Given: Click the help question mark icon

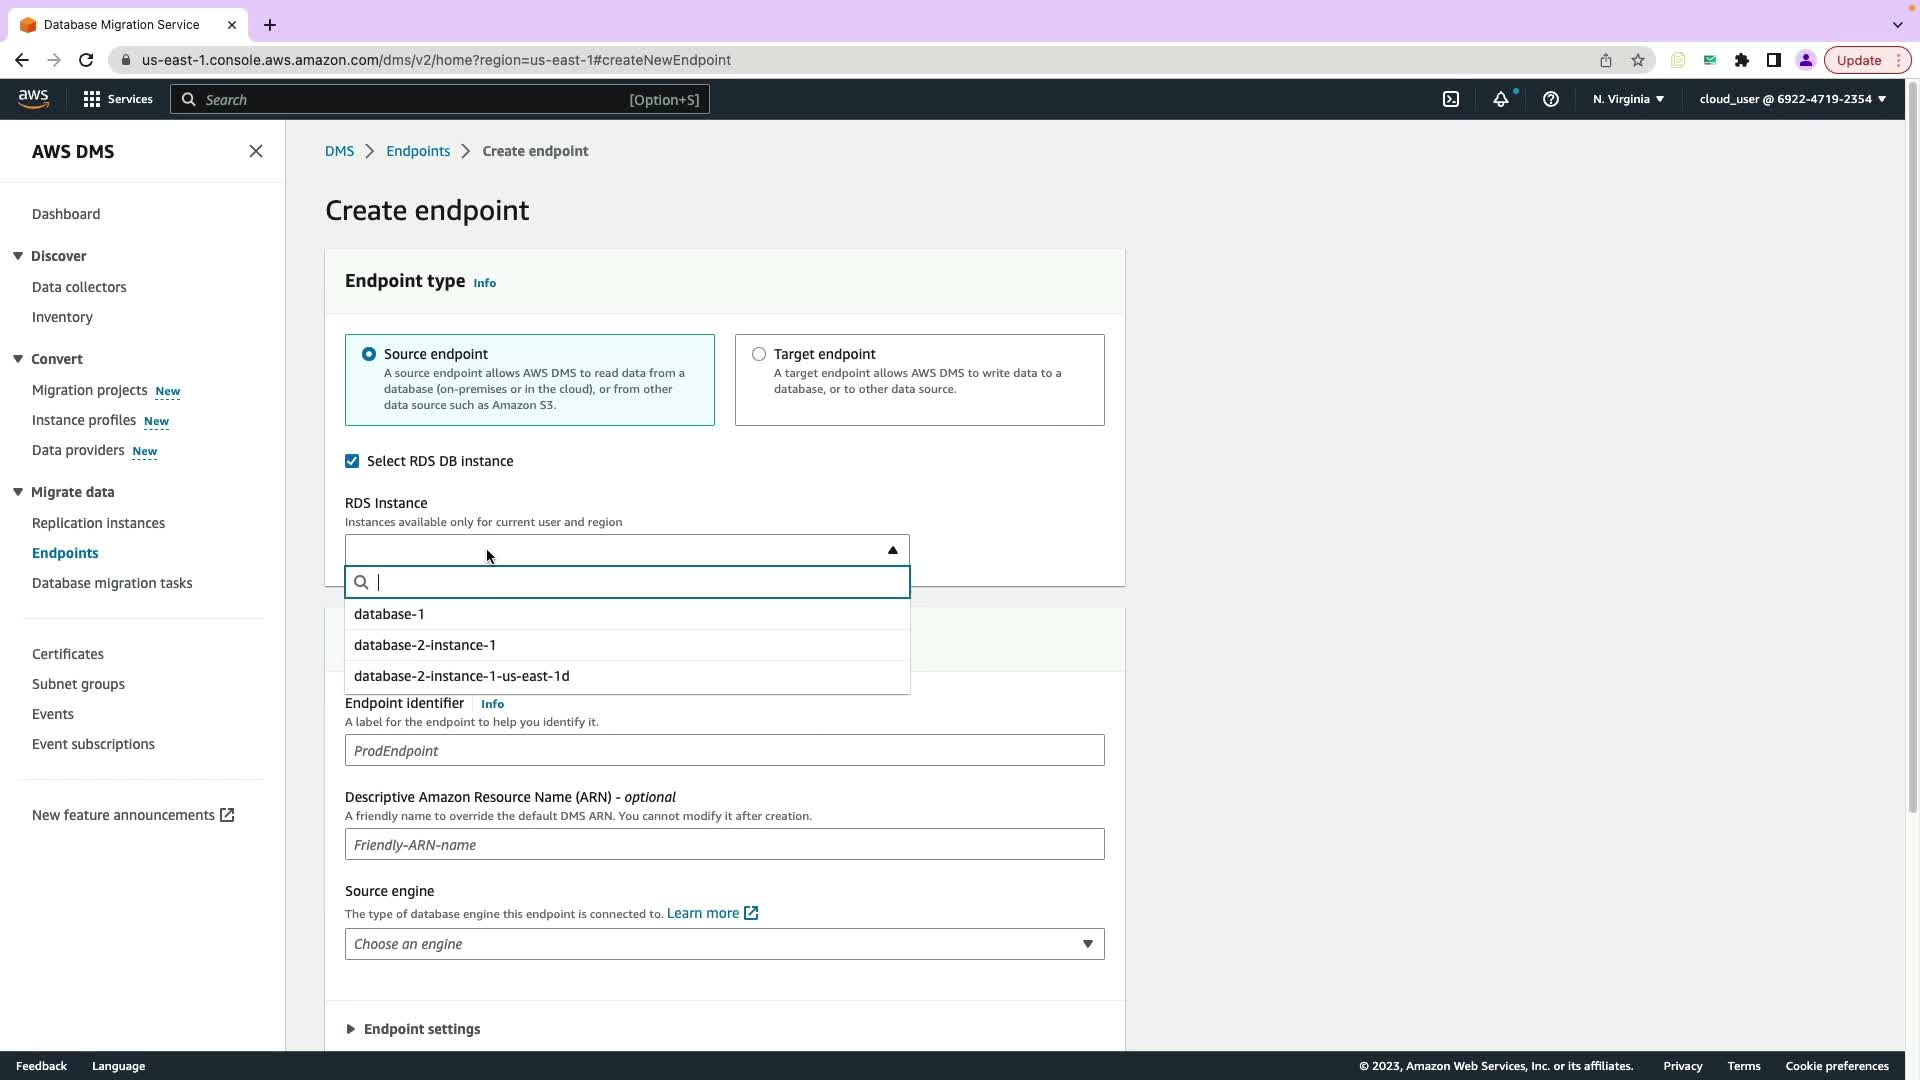Looking at the screenshot, I should point(1551,99).
